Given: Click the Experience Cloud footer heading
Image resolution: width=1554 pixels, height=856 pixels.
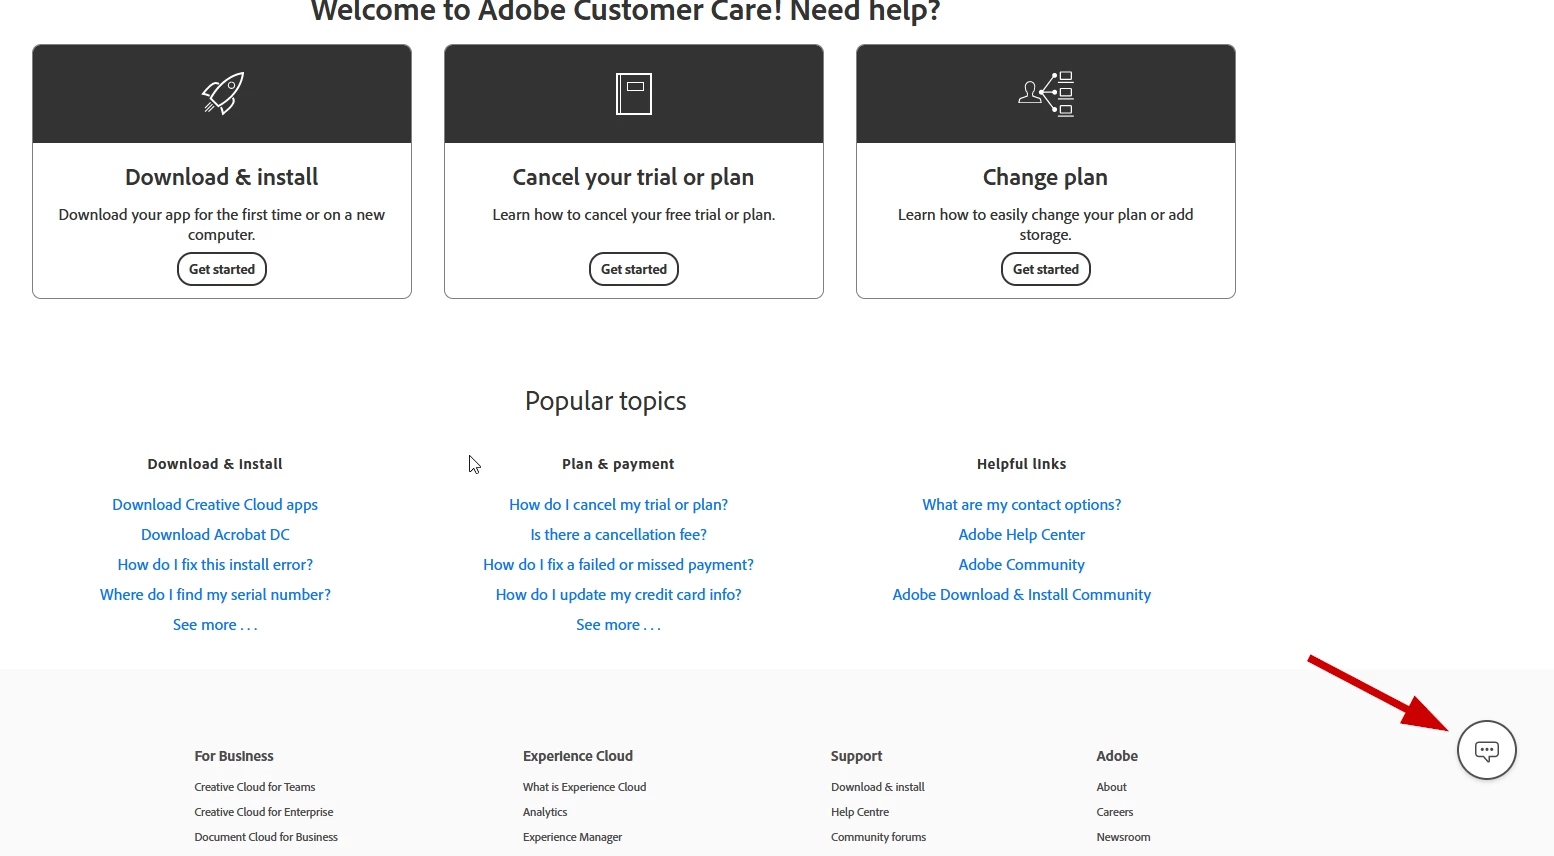Looking at the screenshot, I should (578, 756).
